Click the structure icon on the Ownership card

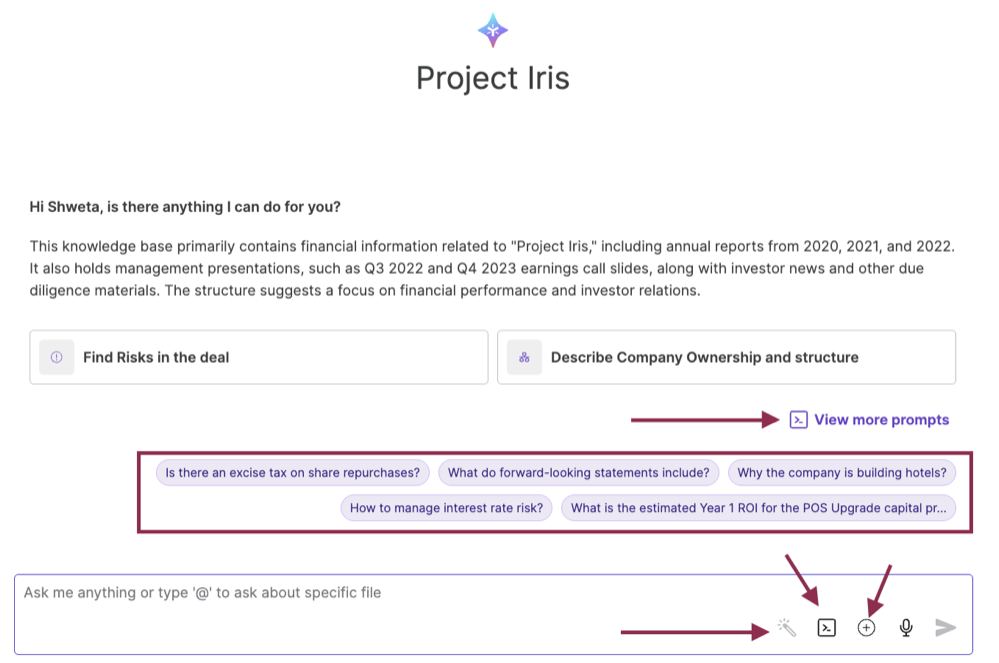(x=524, y=357)
